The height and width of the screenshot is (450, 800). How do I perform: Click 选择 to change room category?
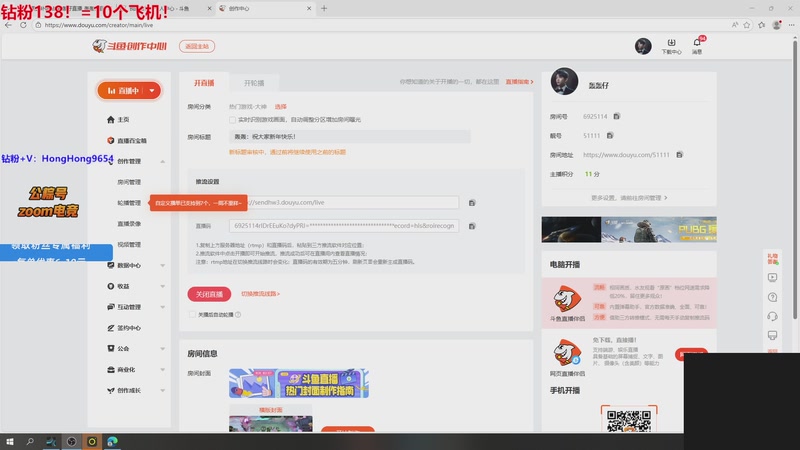(x=281, y=107)
